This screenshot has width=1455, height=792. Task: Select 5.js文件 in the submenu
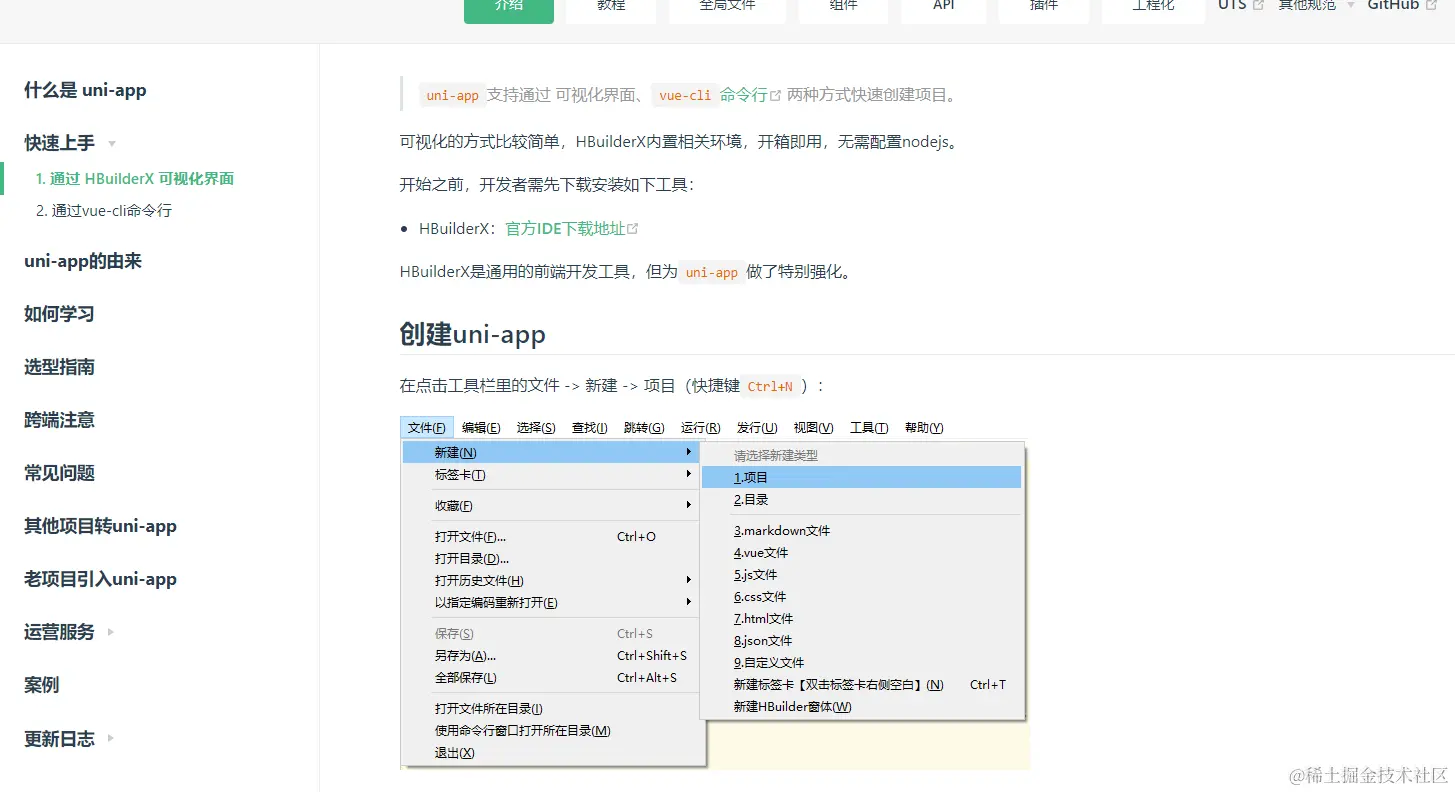[x=862, y=575]
